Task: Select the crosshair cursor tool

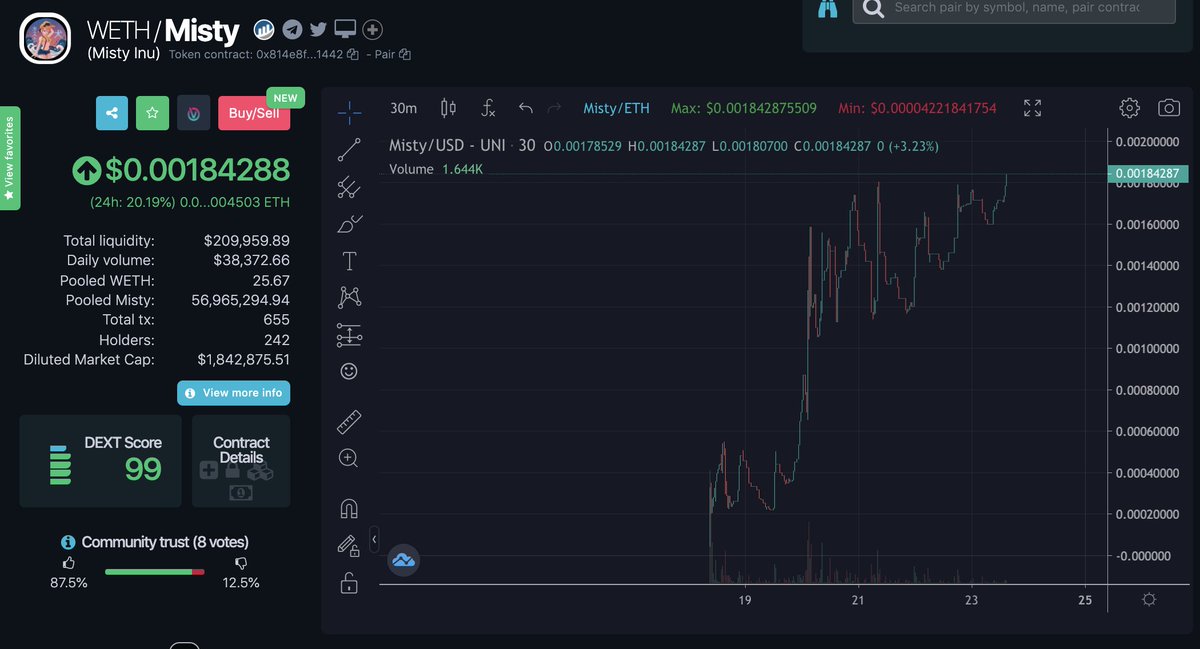Action: point(349,111)
